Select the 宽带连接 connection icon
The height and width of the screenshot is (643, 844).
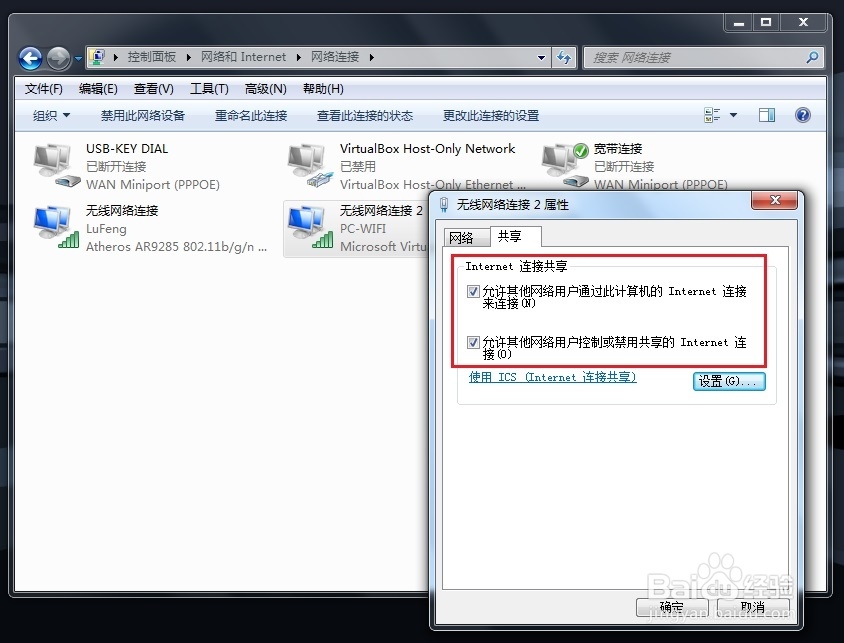point(564,165)
